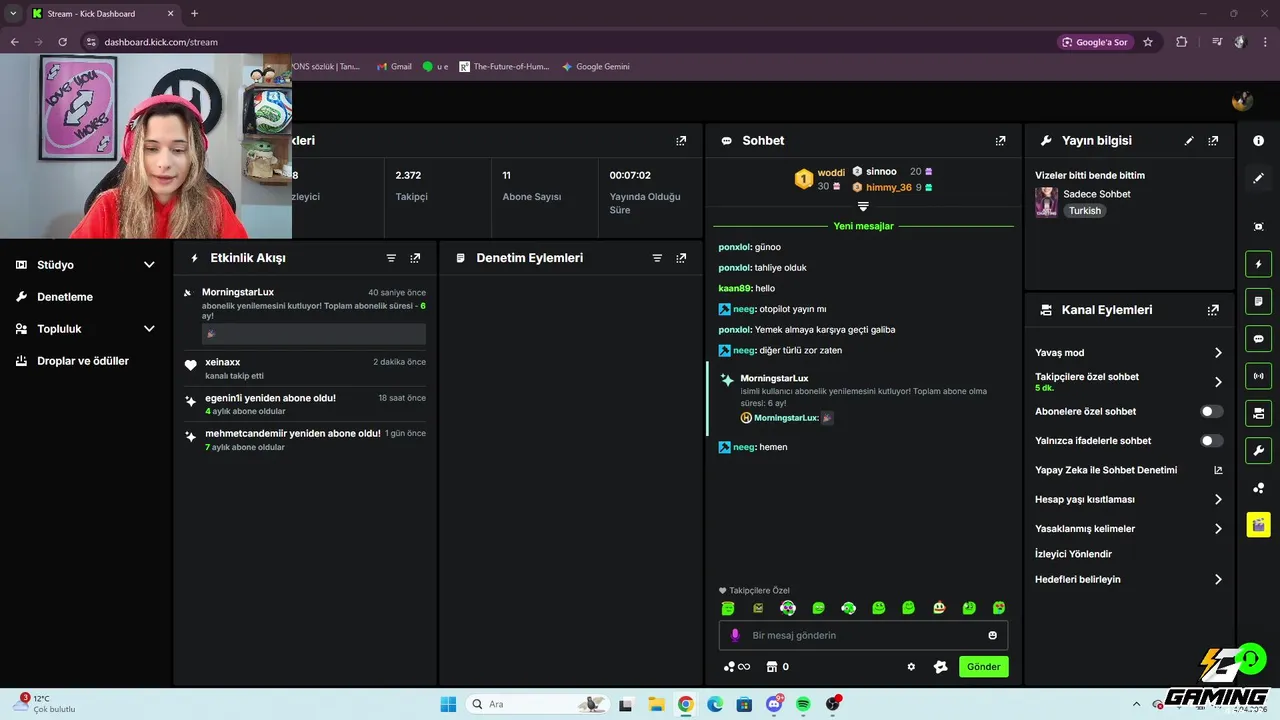1280x720 pixels.
Task: Click the focus frame icon in right sidebar
Action: [x=1258, y=227]
